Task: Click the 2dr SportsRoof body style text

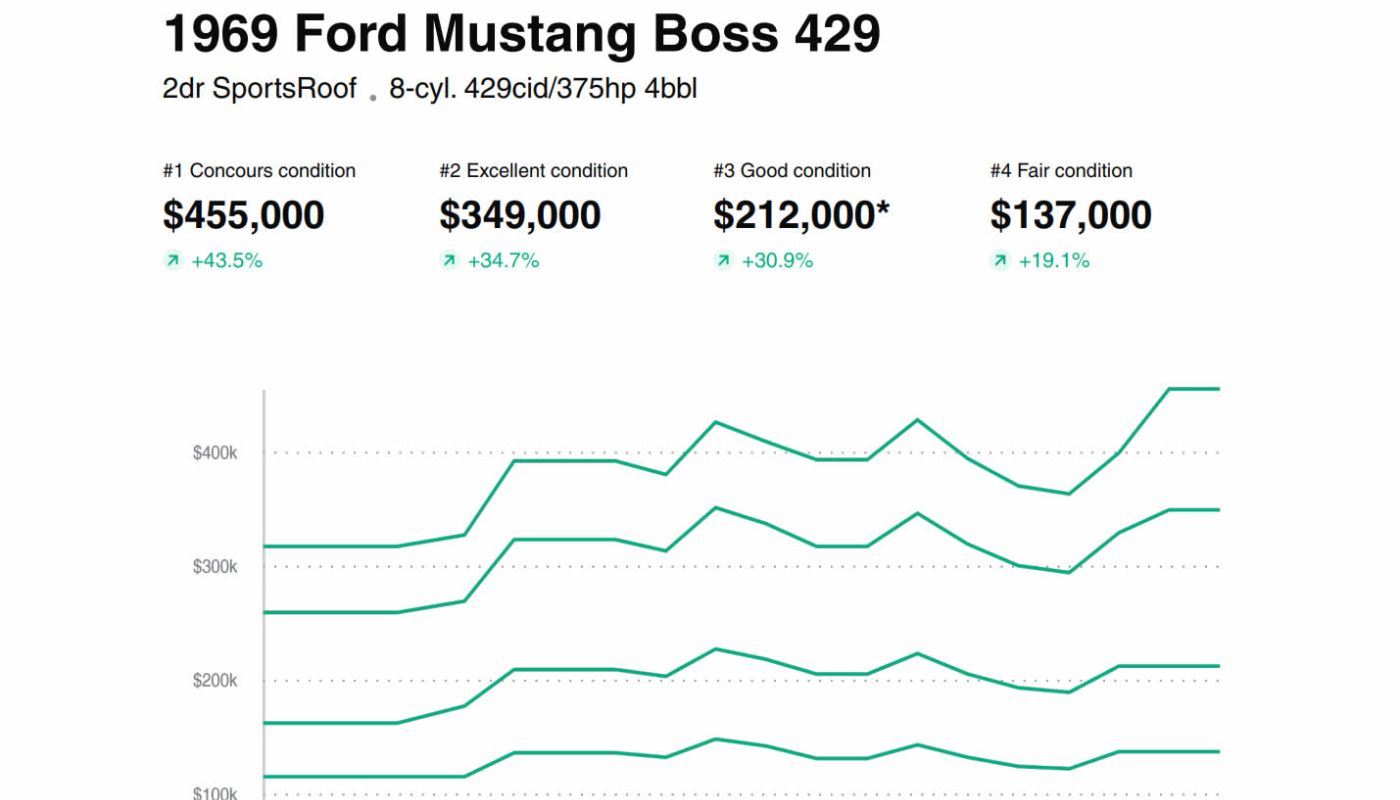Action: (x=259, y=89)
